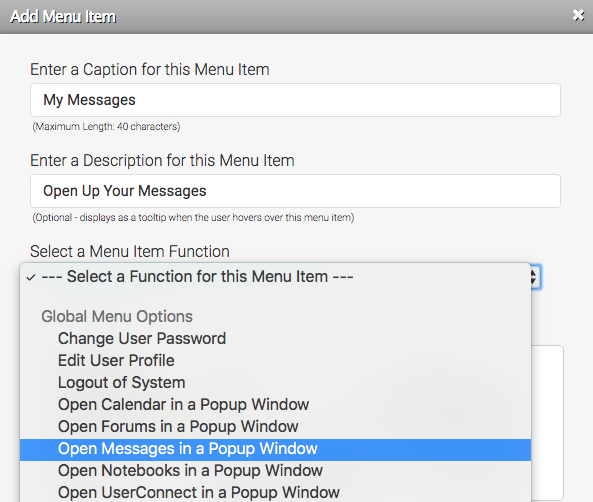
Task: Close the Add Menu Item dialog
Action: click(x=578, y=15)
